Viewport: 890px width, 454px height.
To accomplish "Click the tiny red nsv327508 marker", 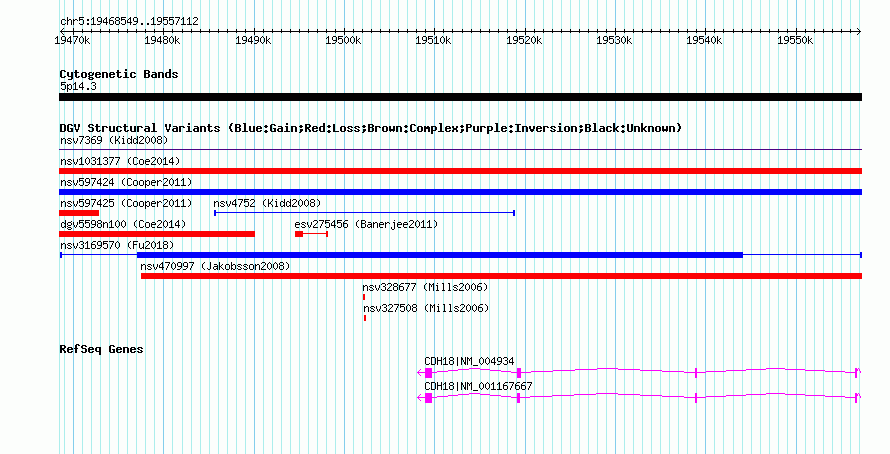I will [x=365, y=318].
